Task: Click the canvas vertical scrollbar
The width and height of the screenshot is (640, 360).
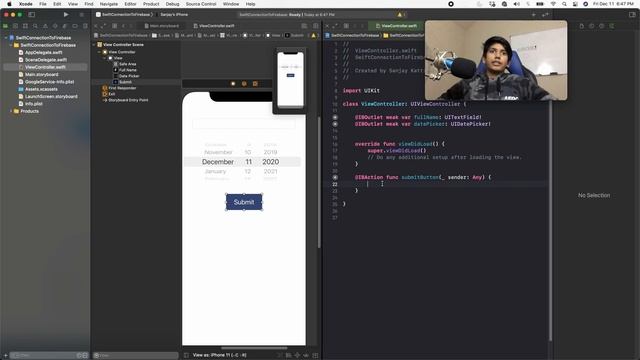Action: (x=319, y=182)
